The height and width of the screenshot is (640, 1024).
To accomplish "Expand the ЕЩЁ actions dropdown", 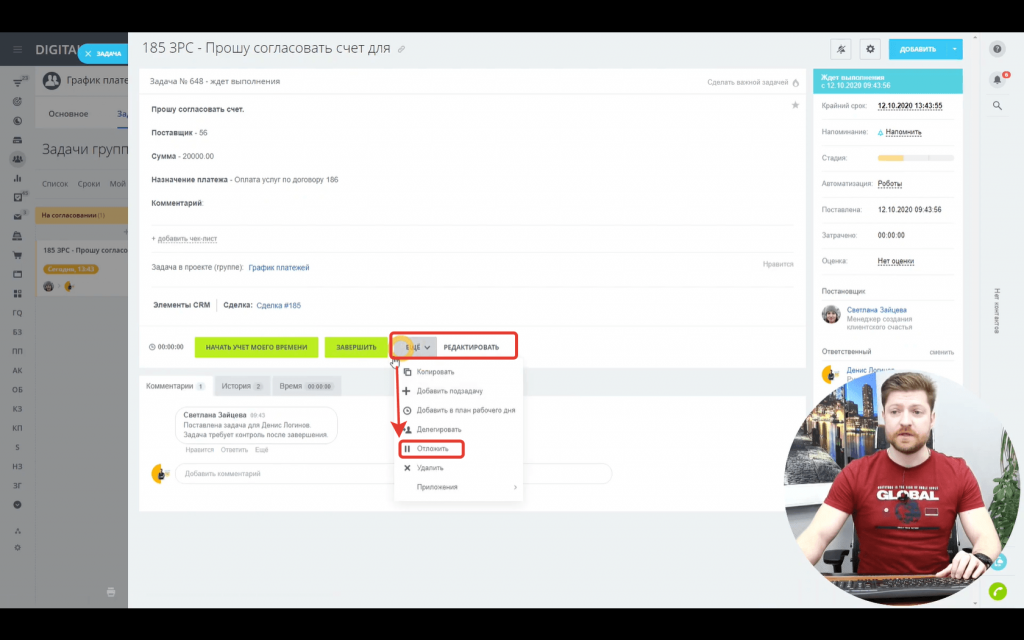I will tap(415, 347).
